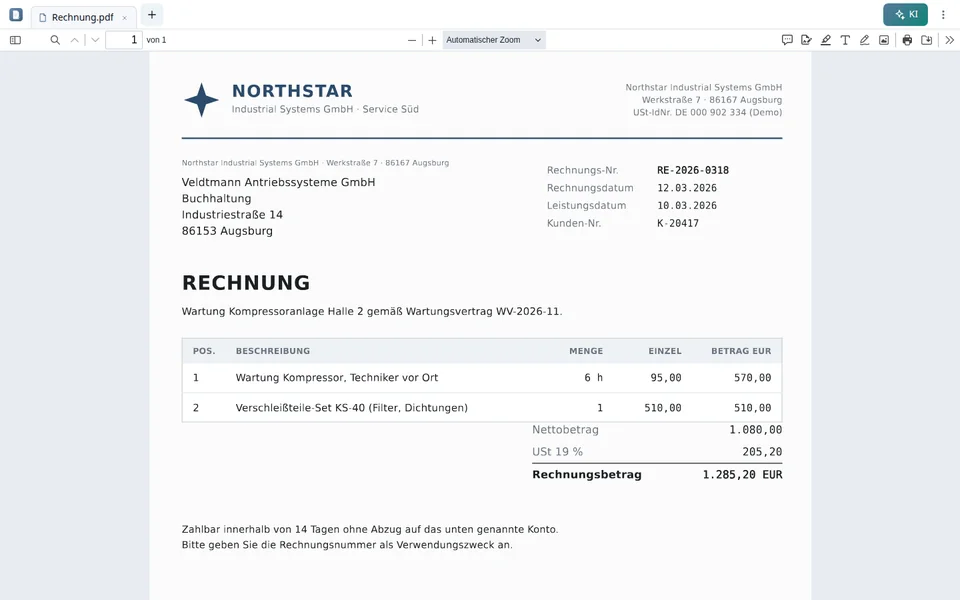Expand the tools overflow chevron menu
This screenshot has height=600, width=960.
(950, 40)
